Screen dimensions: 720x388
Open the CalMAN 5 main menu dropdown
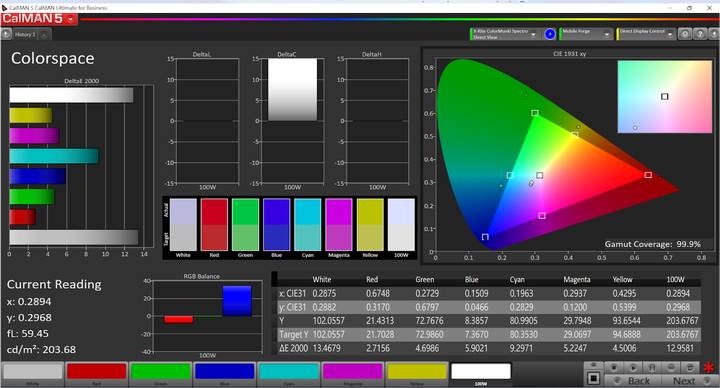click(70, 19)
